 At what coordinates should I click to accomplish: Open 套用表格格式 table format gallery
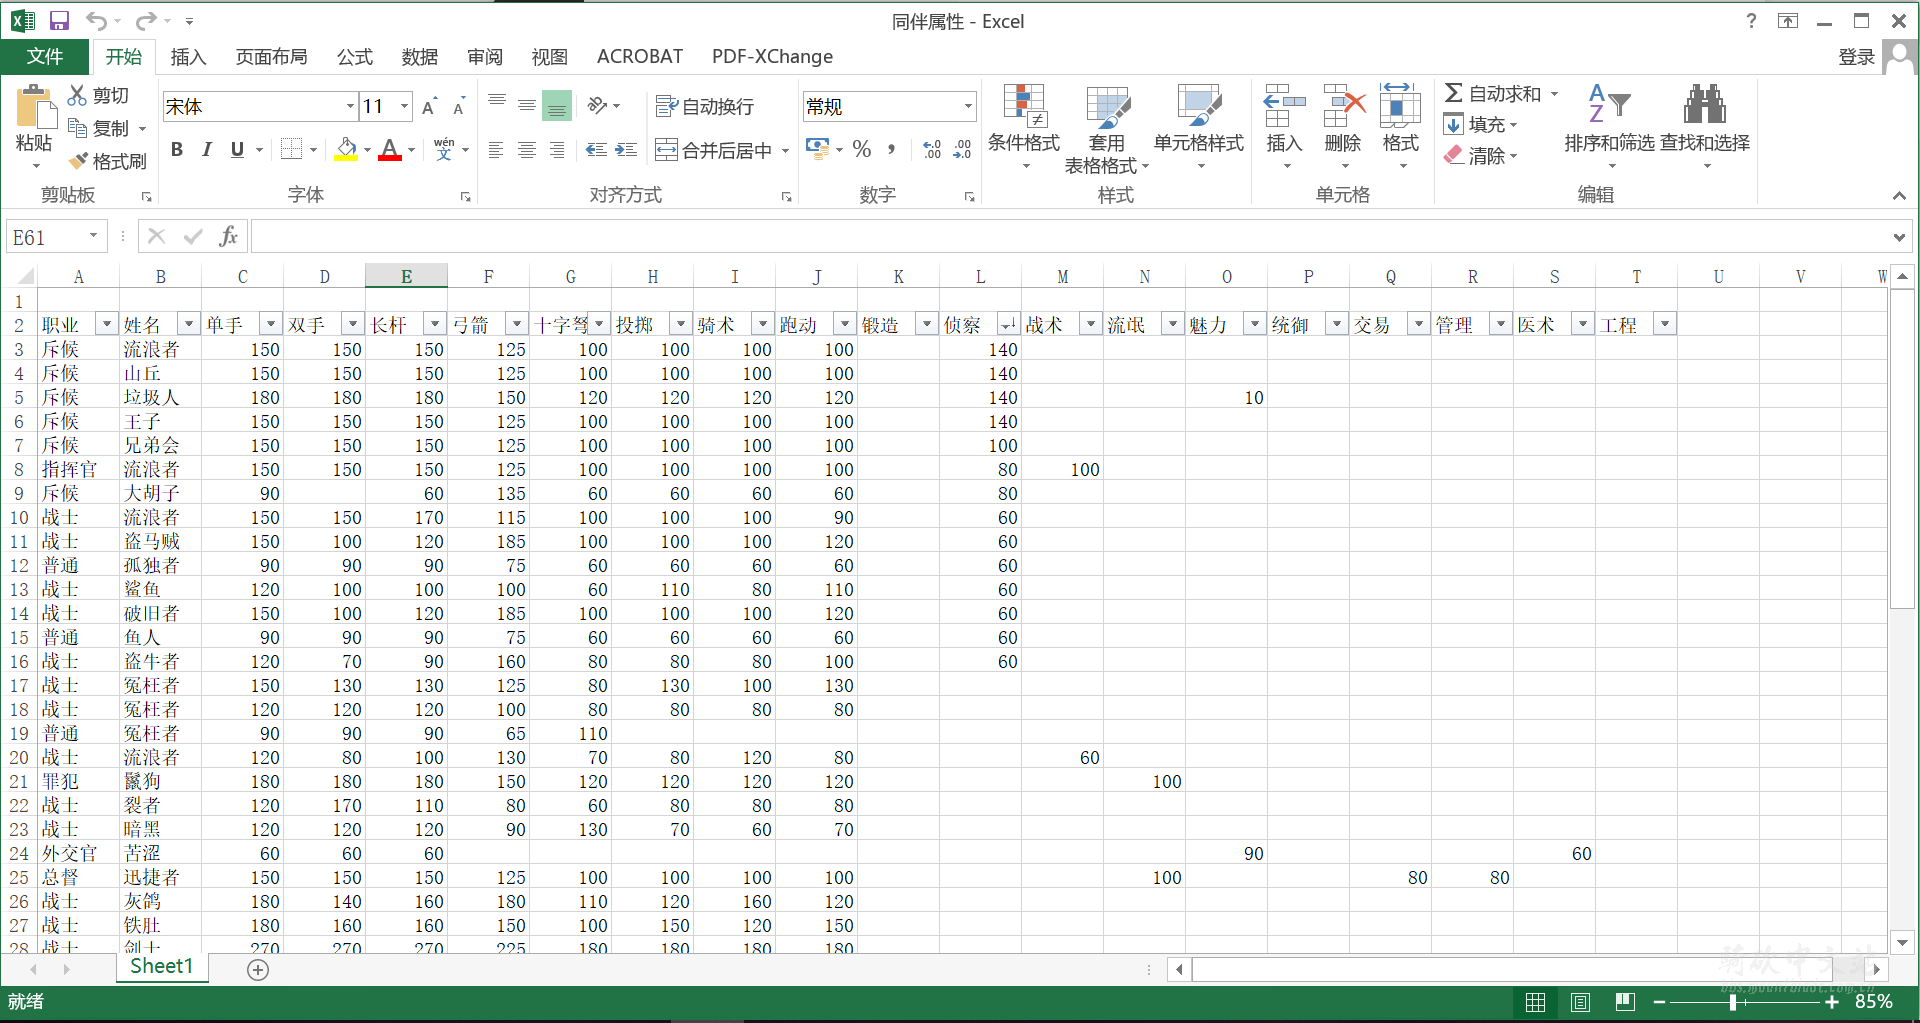pyautogui.click(x=1106, y=129)
